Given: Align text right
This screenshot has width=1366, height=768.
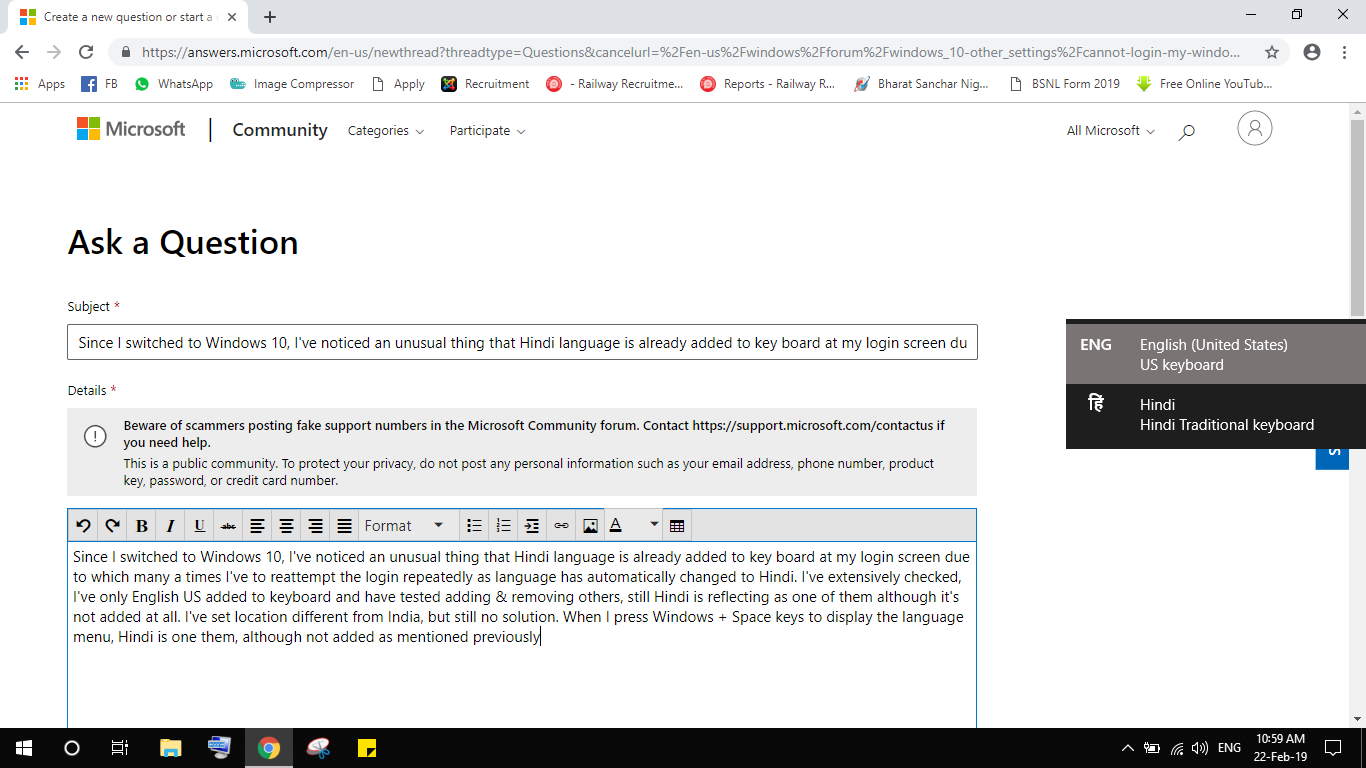Looking at the screenshot, I should pyautogui.click(x=315, y=525).
